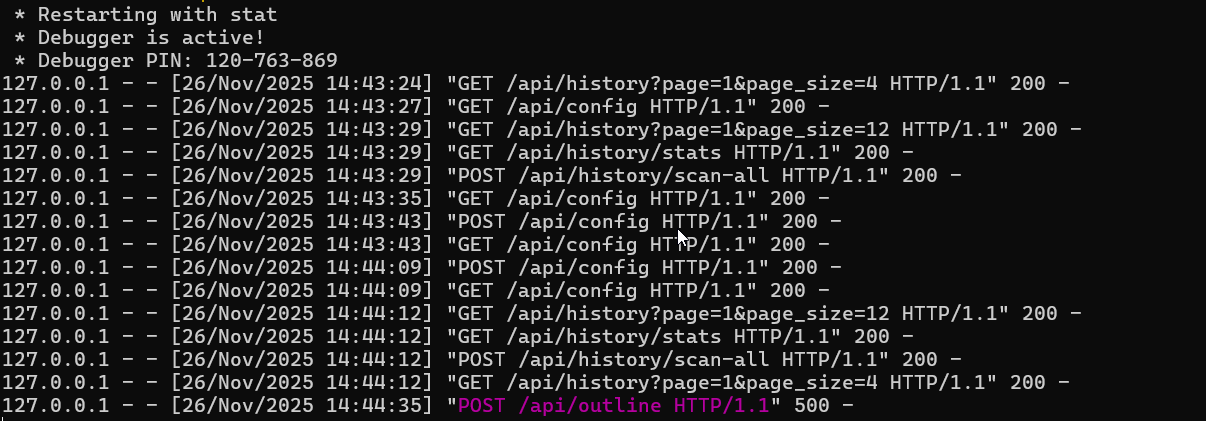This screenshot has width=1206, height=421.
Task: Click the 14:43:43 GET /api/config line
Action: pos(416,244)
